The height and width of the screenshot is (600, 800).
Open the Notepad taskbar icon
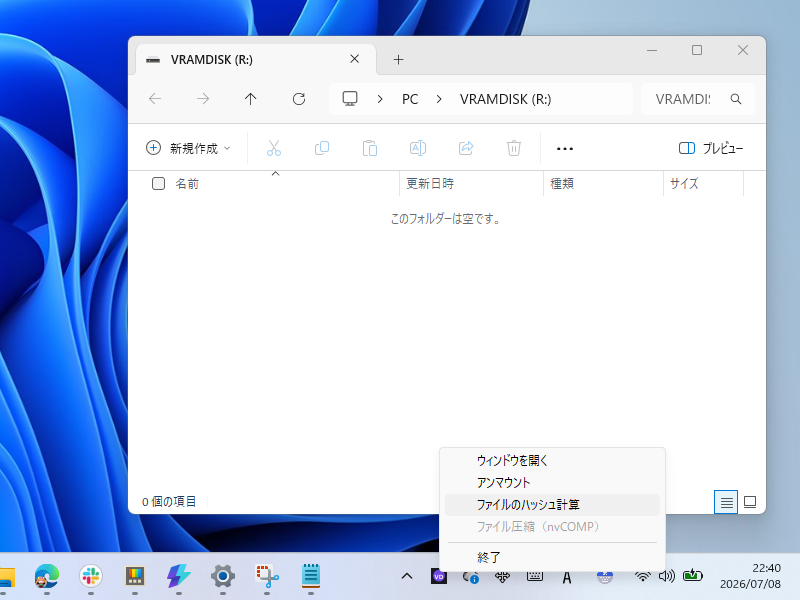311,576
